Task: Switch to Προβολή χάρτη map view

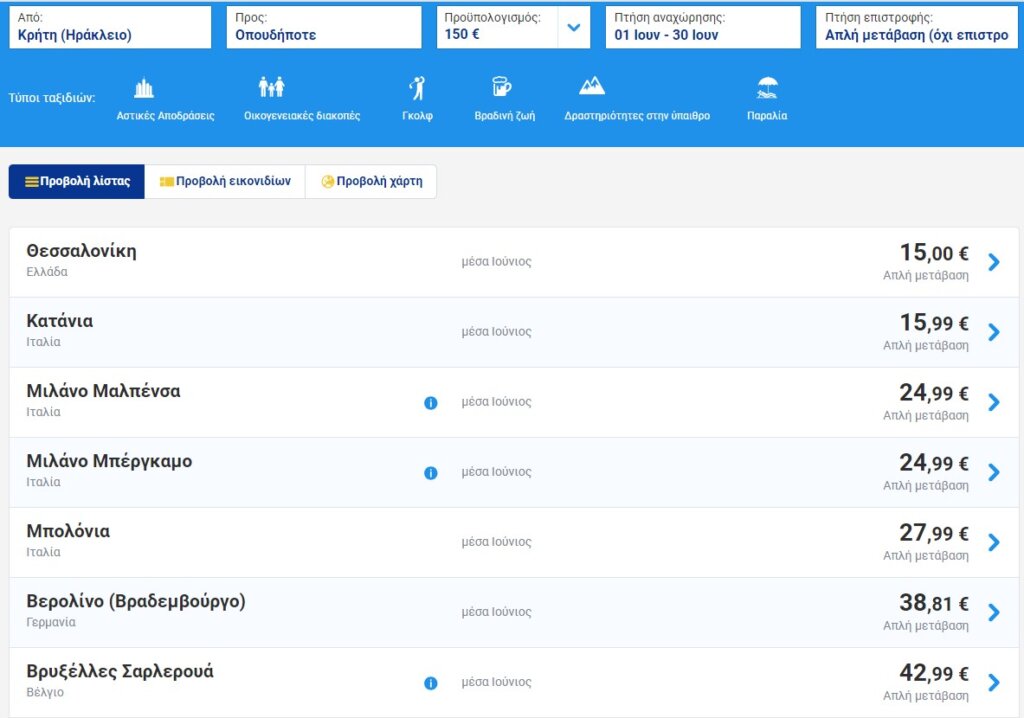Action: point(371,182)
